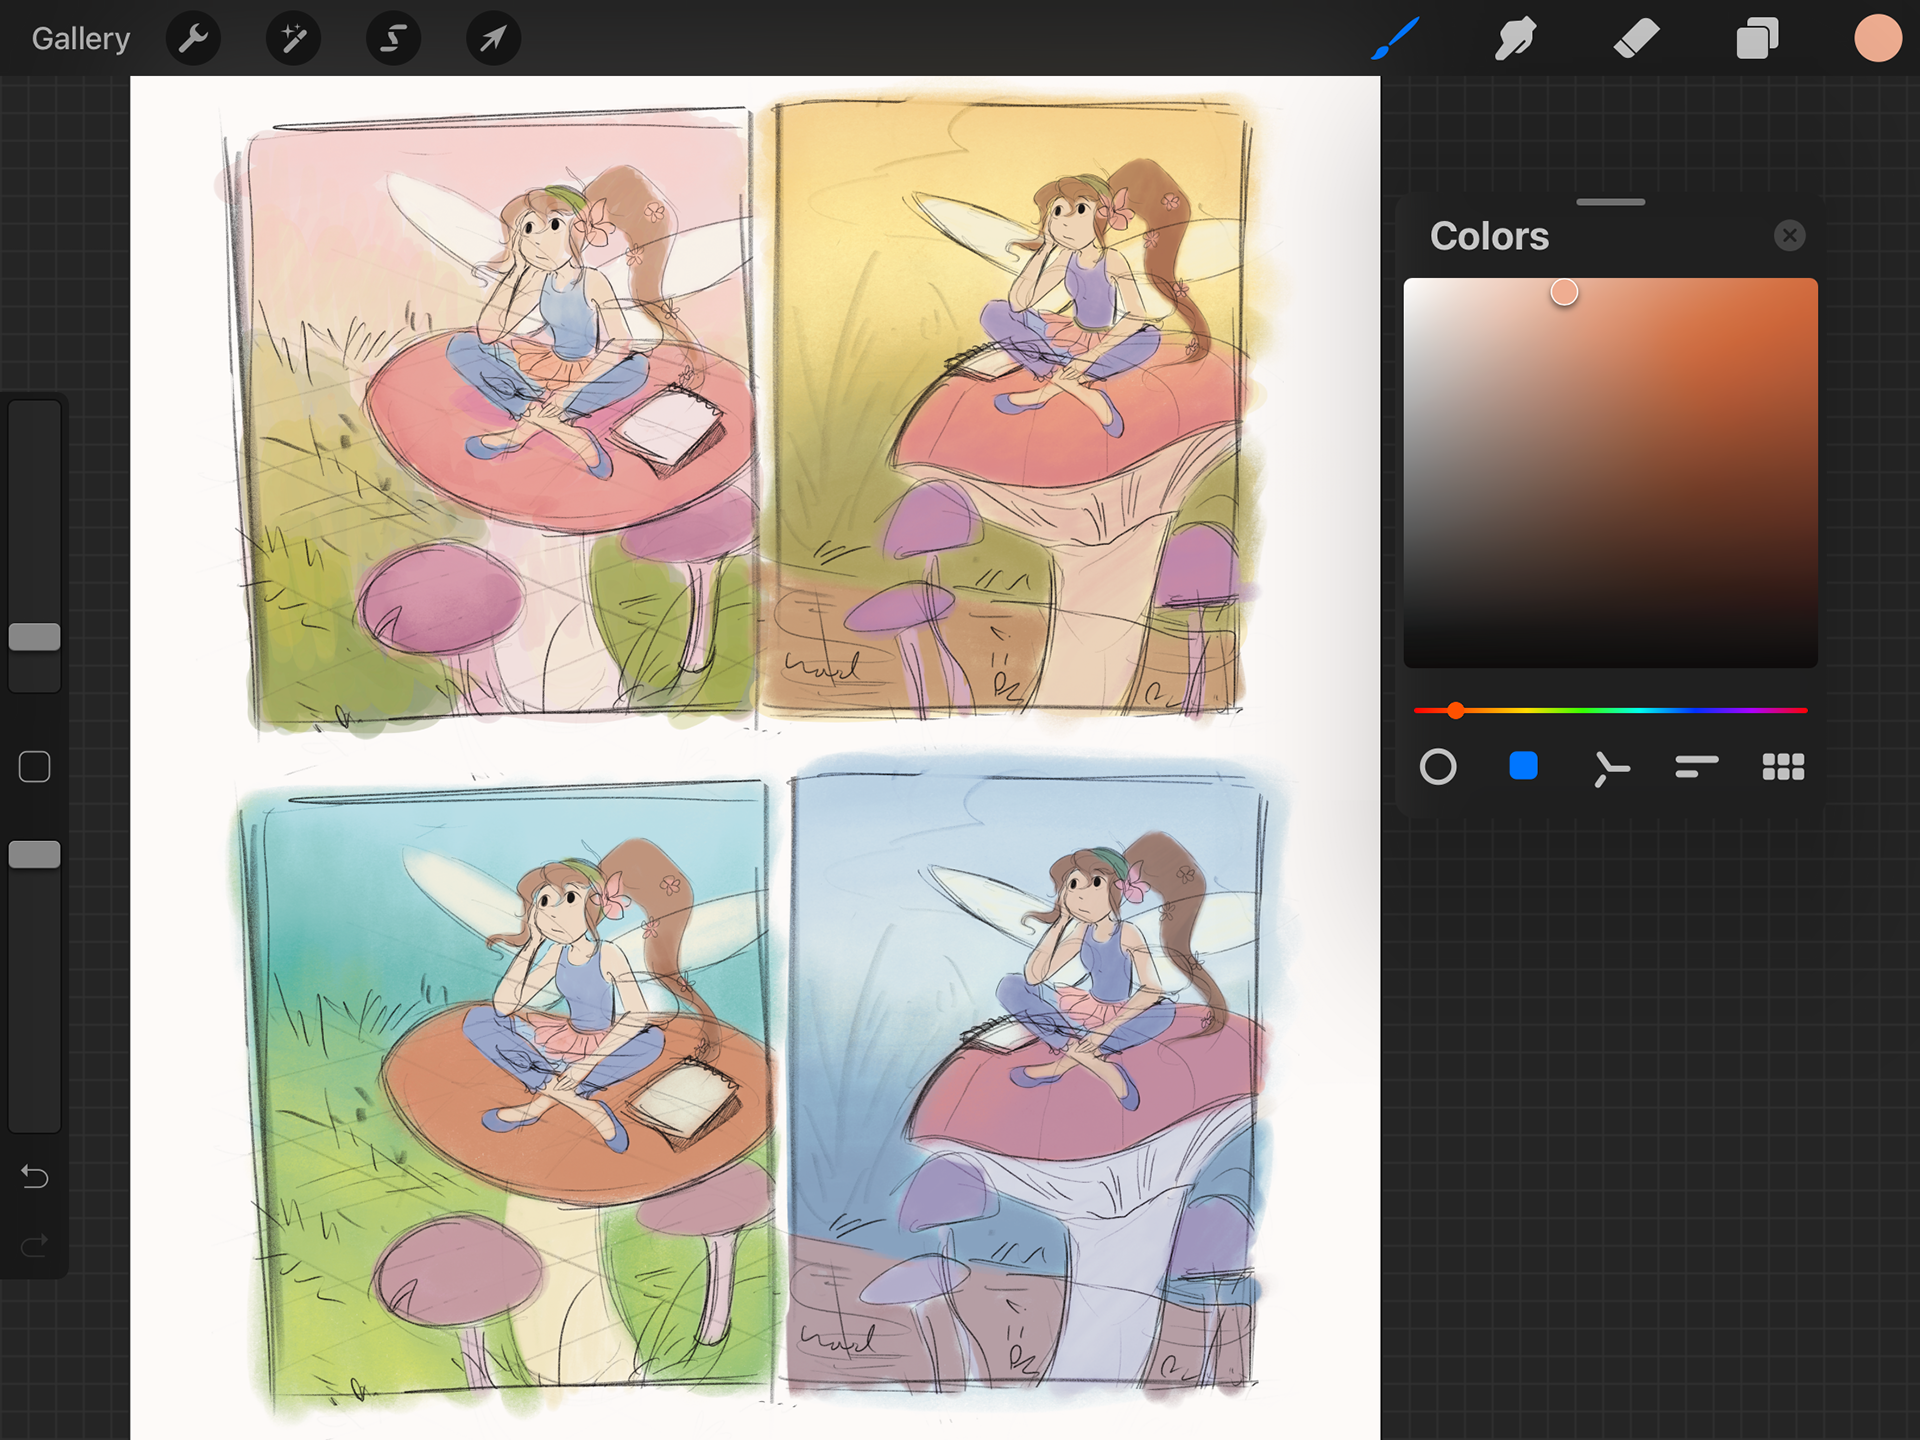The width and height of the screenshot is (1920, 1440).
Task: Switch to the Harmony color tab
Action: [1610, 768]
